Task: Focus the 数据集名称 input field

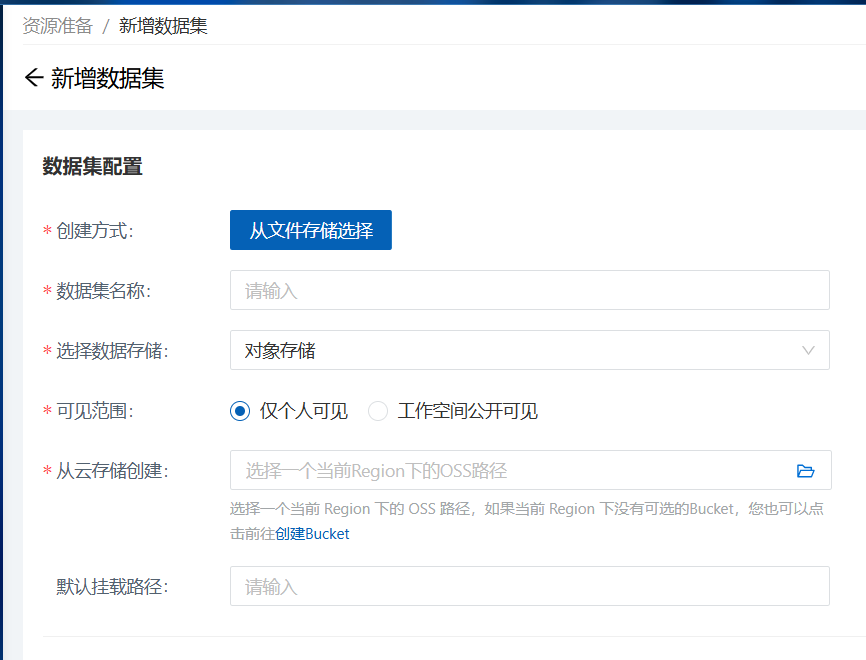Action: pos(529,290)
